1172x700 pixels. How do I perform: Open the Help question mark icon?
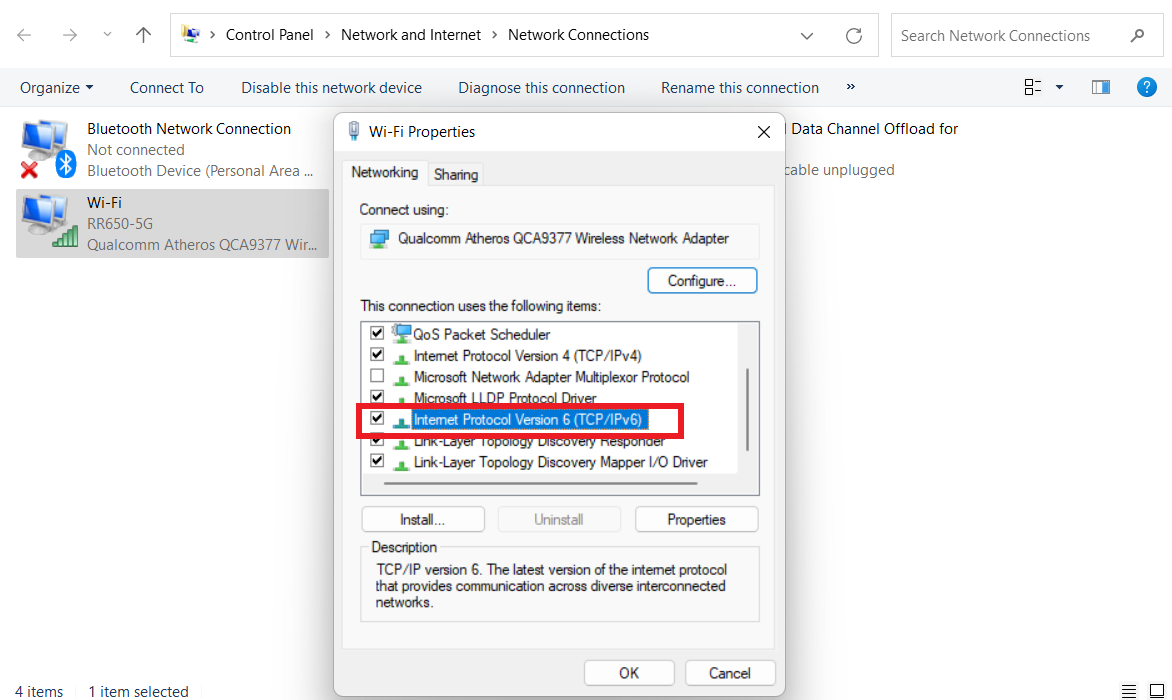point(1146,87)
